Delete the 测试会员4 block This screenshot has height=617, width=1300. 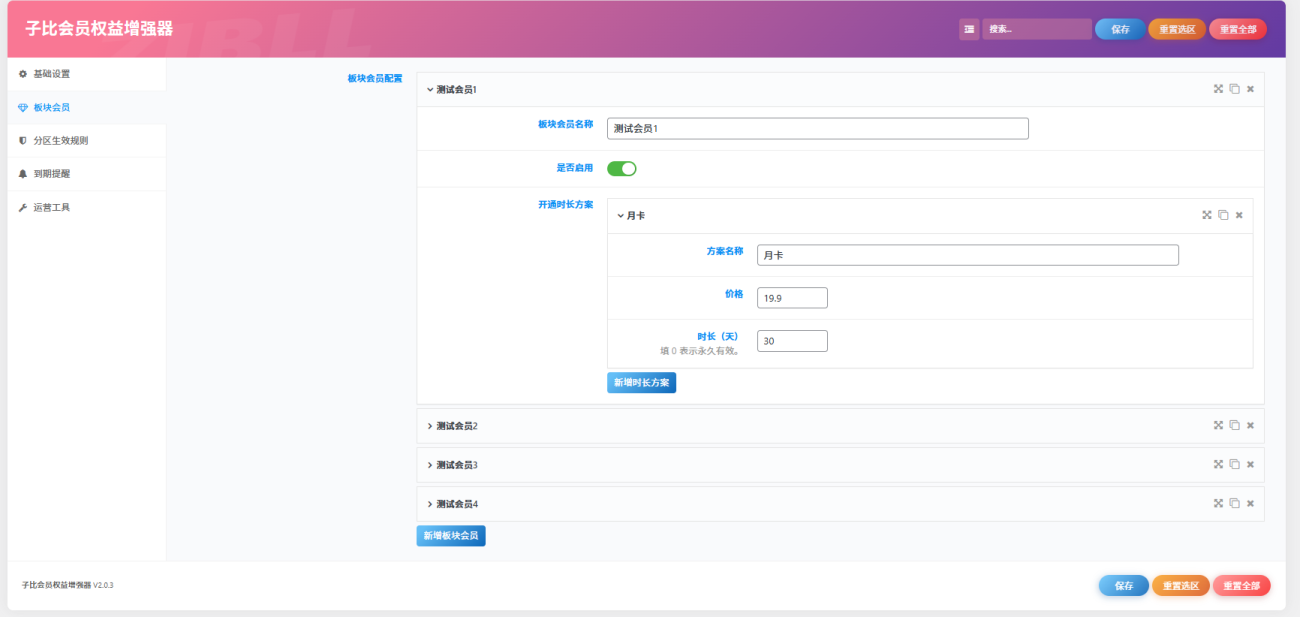tap(1250, 503)
